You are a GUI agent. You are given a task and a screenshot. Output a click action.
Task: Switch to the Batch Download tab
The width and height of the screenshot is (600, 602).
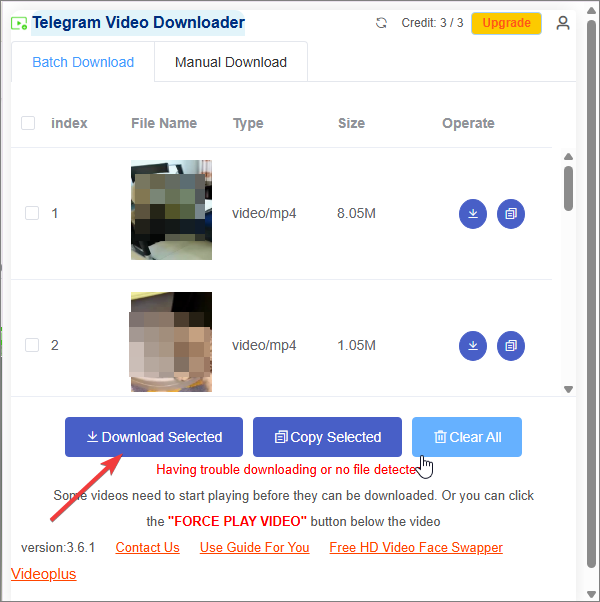tap(83, 62)
